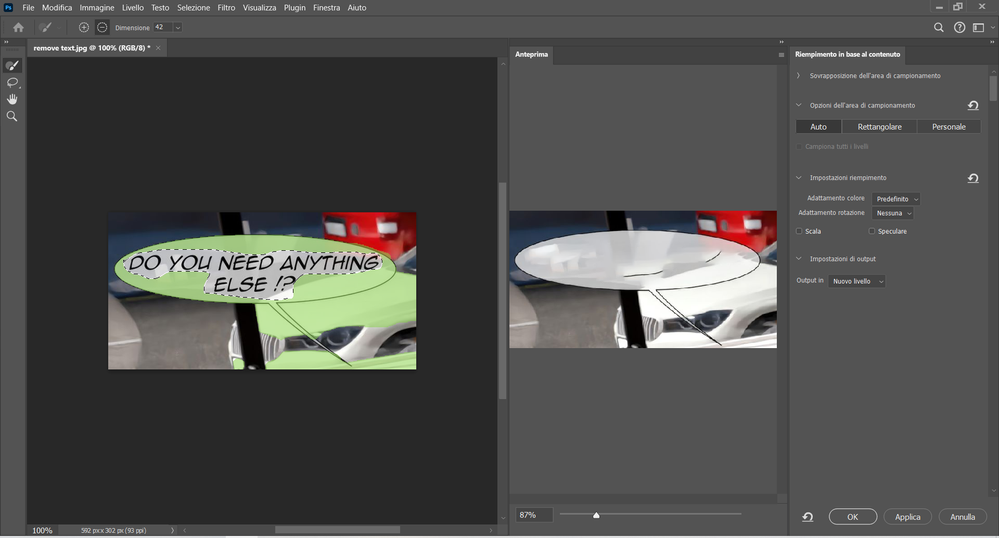Select the subtract-from-sampling-area minus icon
The width and height of the screenshot is (999, 538).
click(102, 27)
